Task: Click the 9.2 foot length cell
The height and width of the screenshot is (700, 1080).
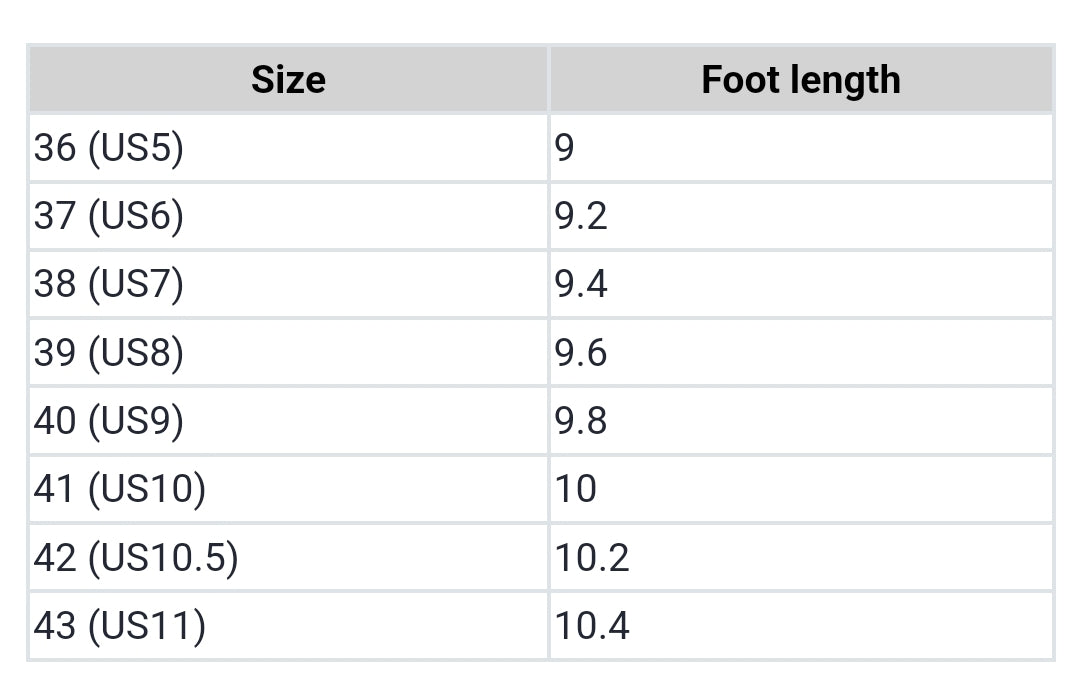Action: pos(581,216)
